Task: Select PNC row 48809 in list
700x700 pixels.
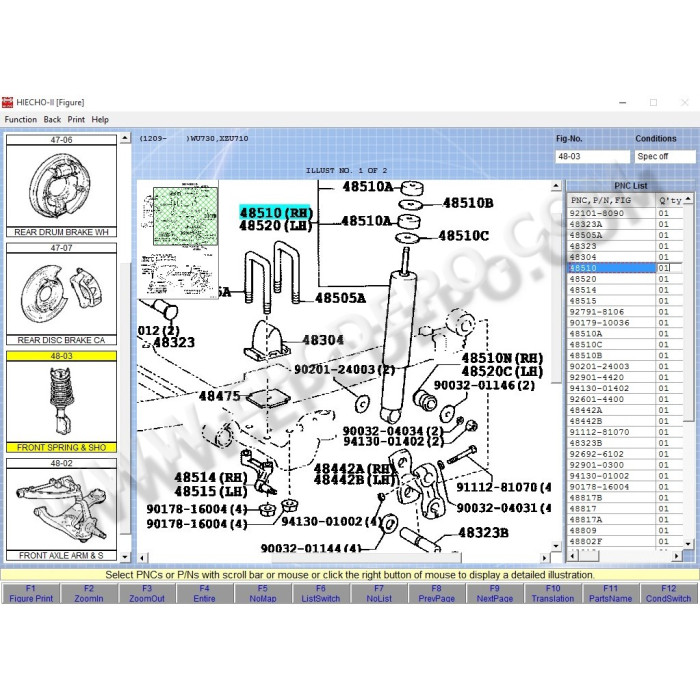Action: (x=625, y=530)
